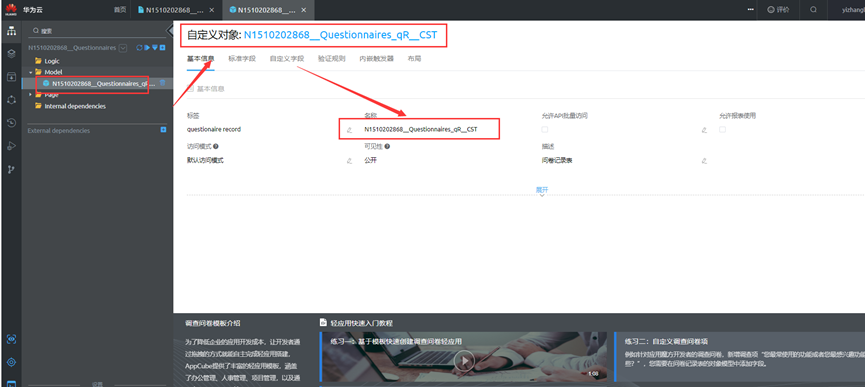Click the object title link N1510202868__Questionnaires_qR__CST

pos(340,35)
